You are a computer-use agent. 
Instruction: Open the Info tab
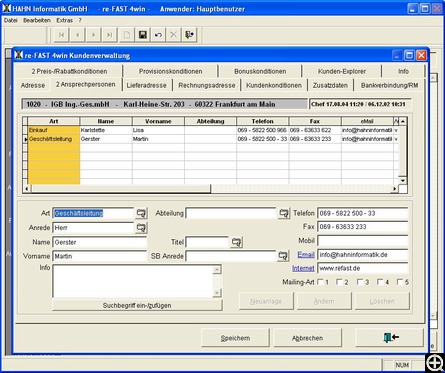(x=403, y=71)
